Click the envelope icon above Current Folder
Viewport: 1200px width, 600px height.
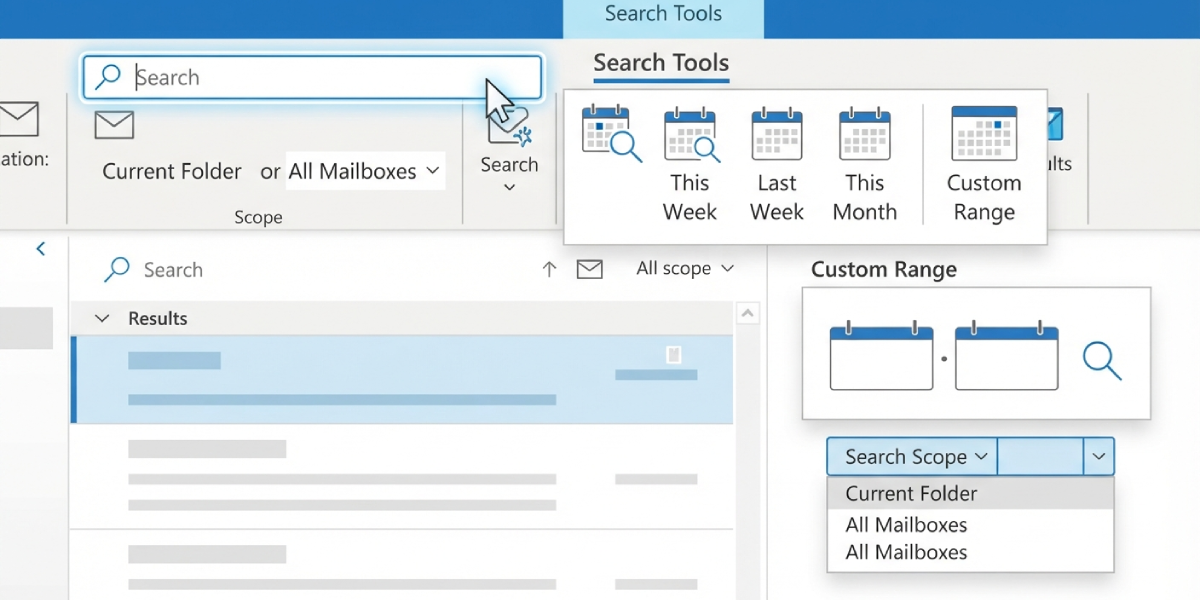click(x=114, y=124)
